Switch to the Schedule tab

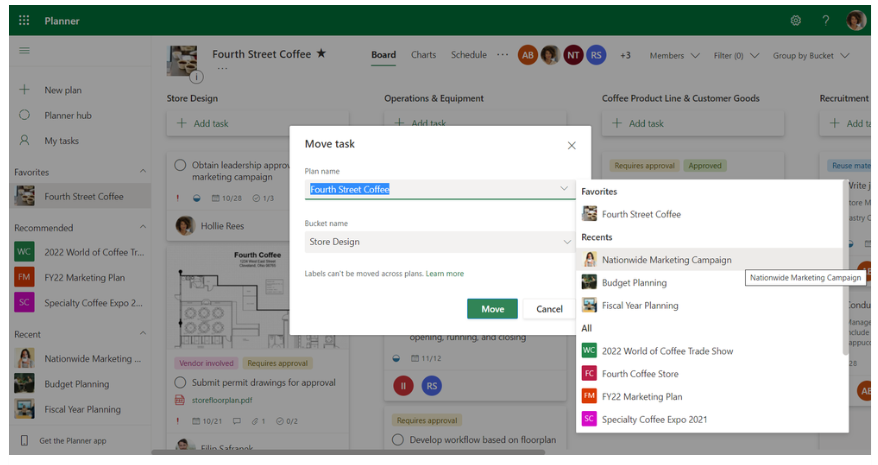click(x=469, y=55)
